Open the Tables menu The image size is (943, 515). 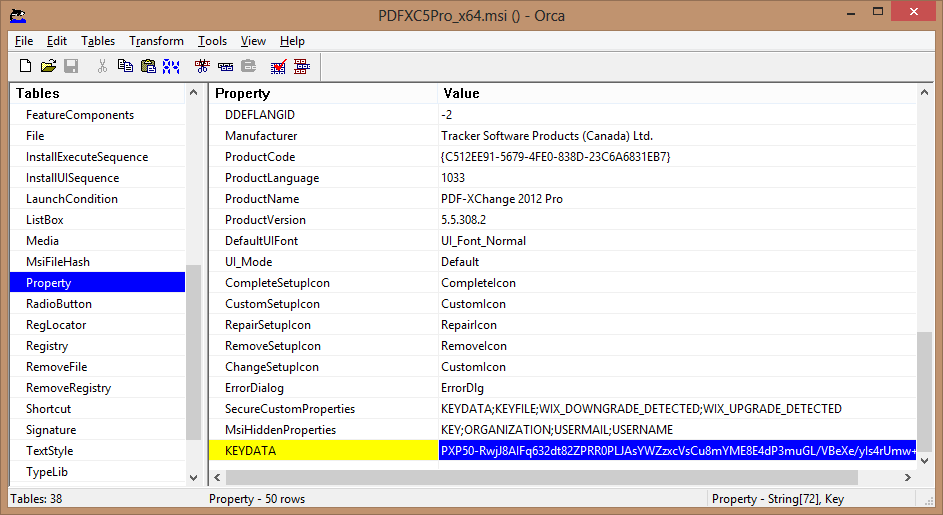pyautogui.click(x=98, y=41)
